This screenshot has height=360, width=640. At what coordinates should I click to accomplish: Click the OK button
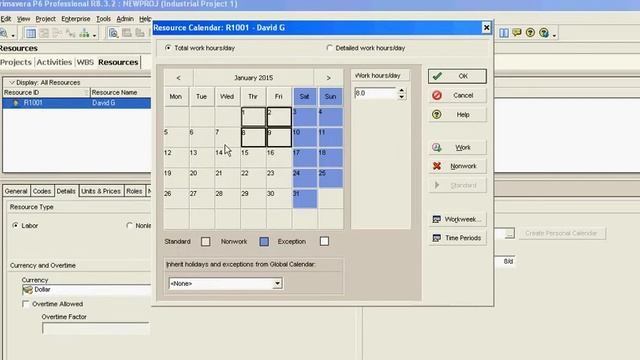(x=457, y=76)
